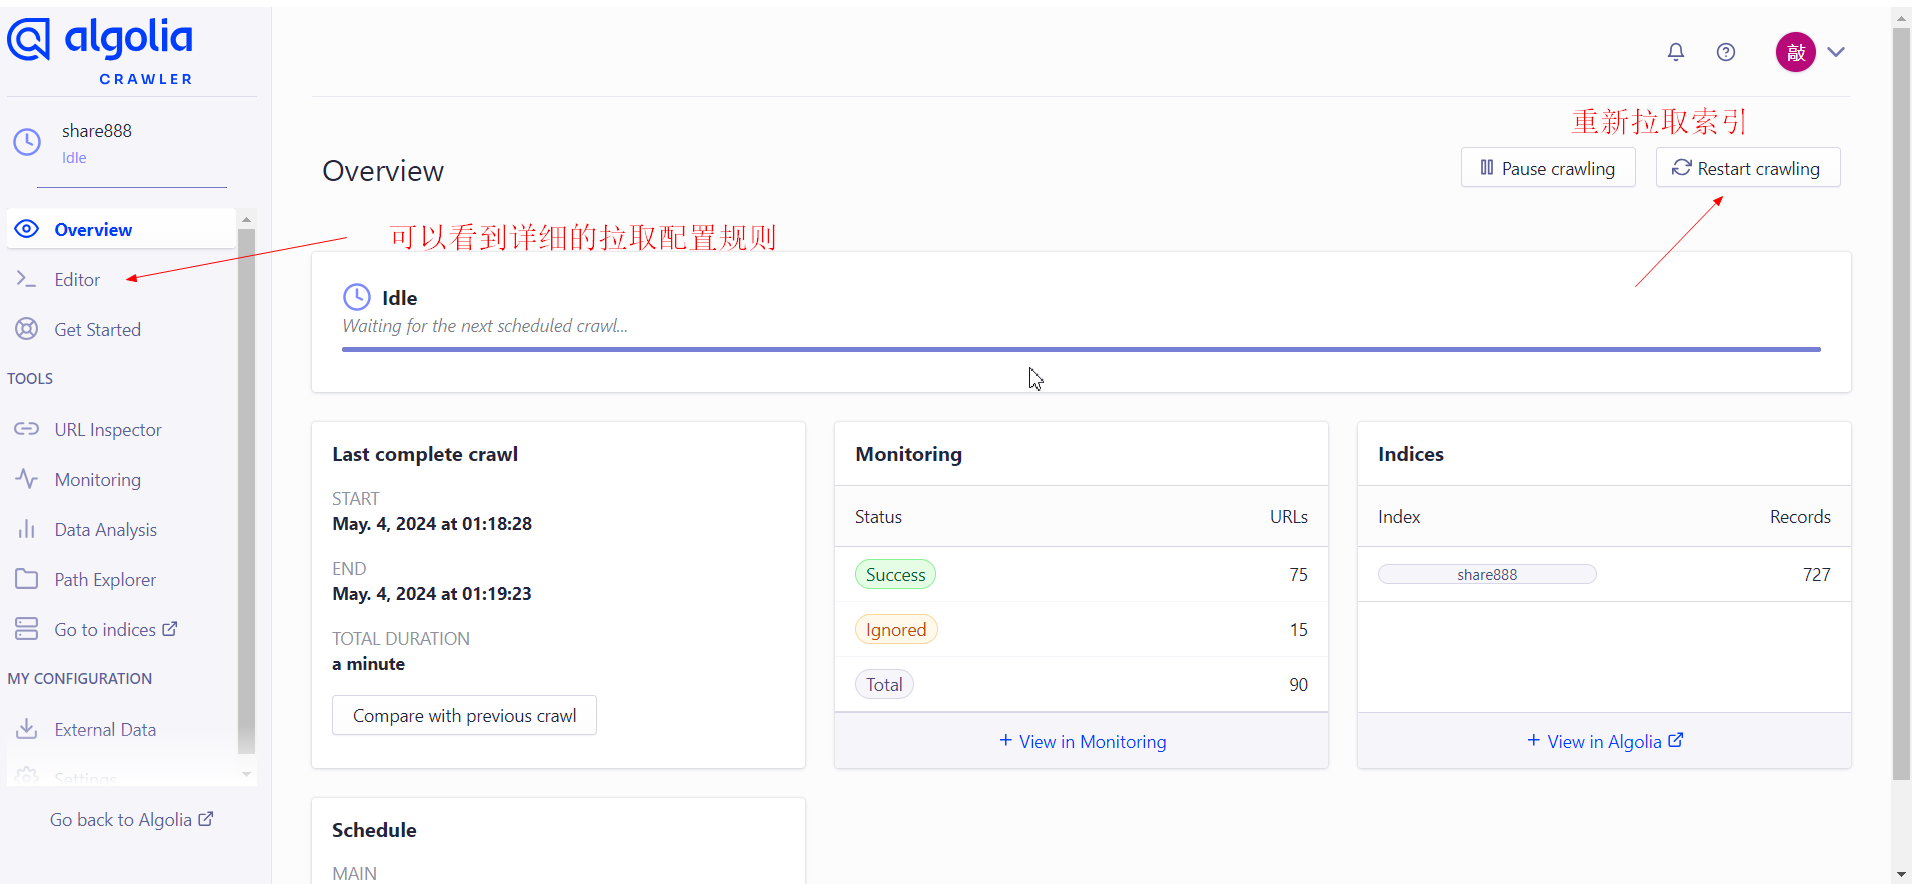Click the URL Inspector link icon
Screen dimensions: 1912x884
[x=27, y=429]
